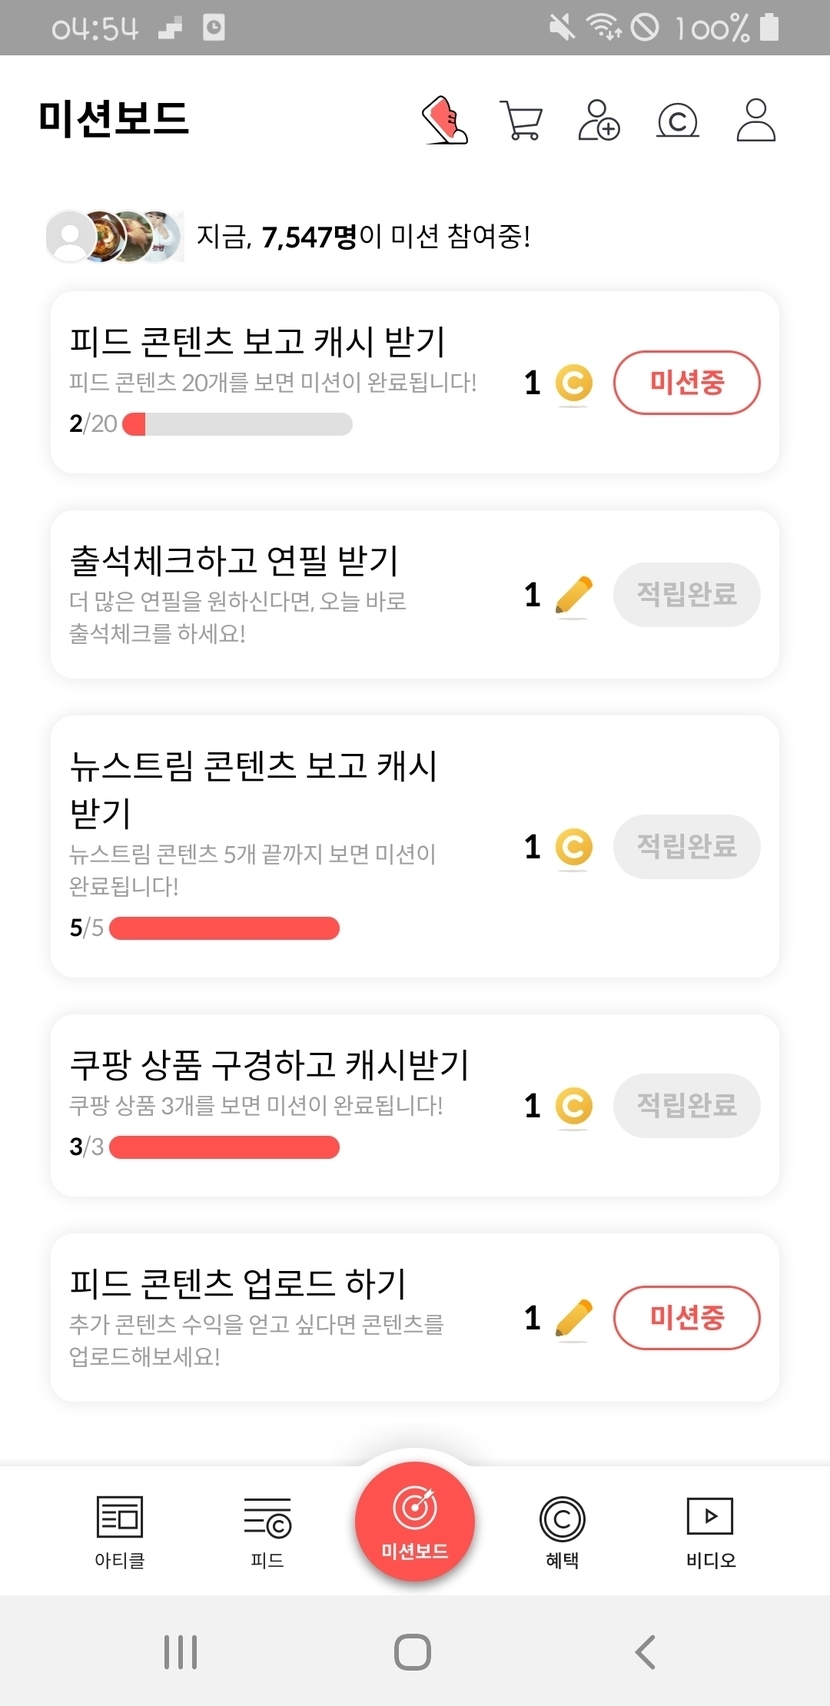Tap 미션중 for 피드 콘텐츠 보고 캐시 받기
Screen dimensions: 830x1706
pyautogui.click(x=686, y=382)
